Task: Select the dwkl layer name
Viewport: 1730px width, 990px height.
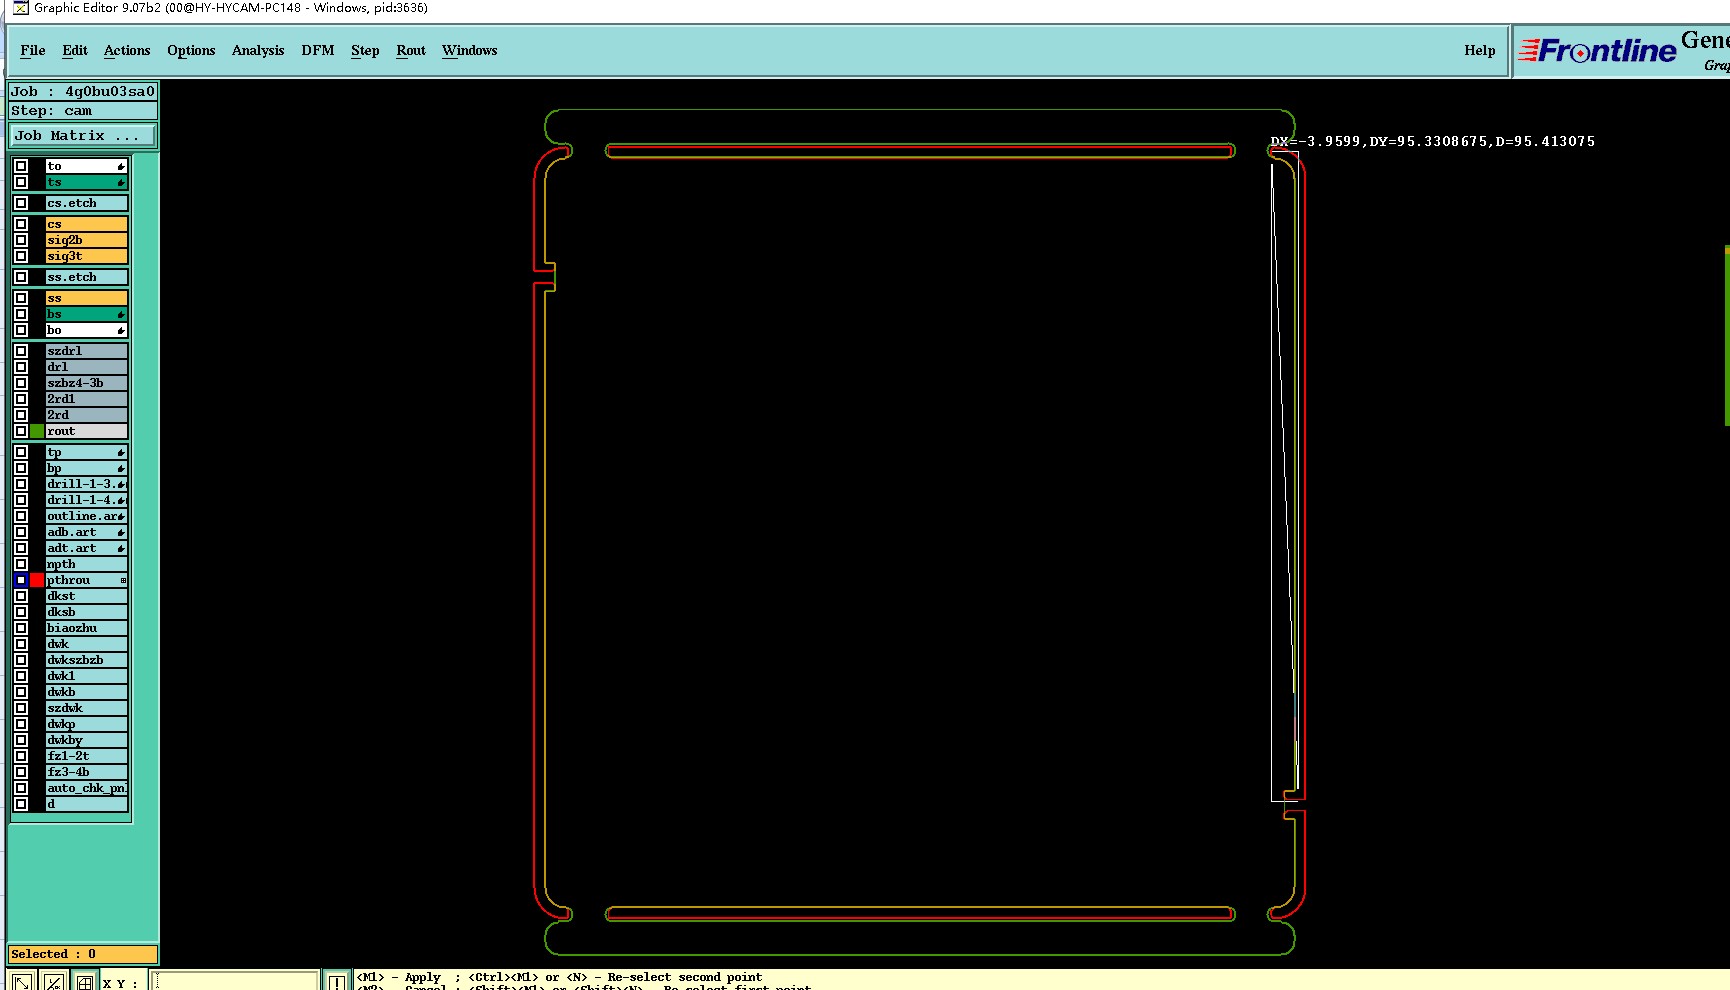Action: [87, 676]
